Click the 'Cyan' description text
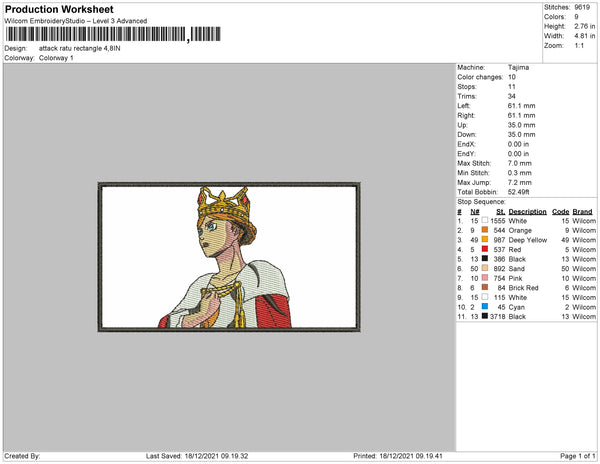600x464 pixels. pos(517,307)
